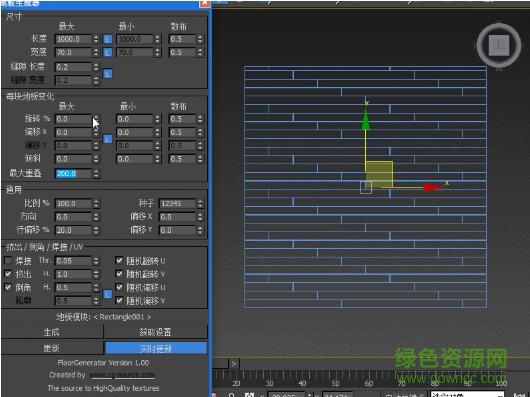Click the 旋转 % maximum field
The height and width of the screenshot is (397, 530).
(73, 119)
